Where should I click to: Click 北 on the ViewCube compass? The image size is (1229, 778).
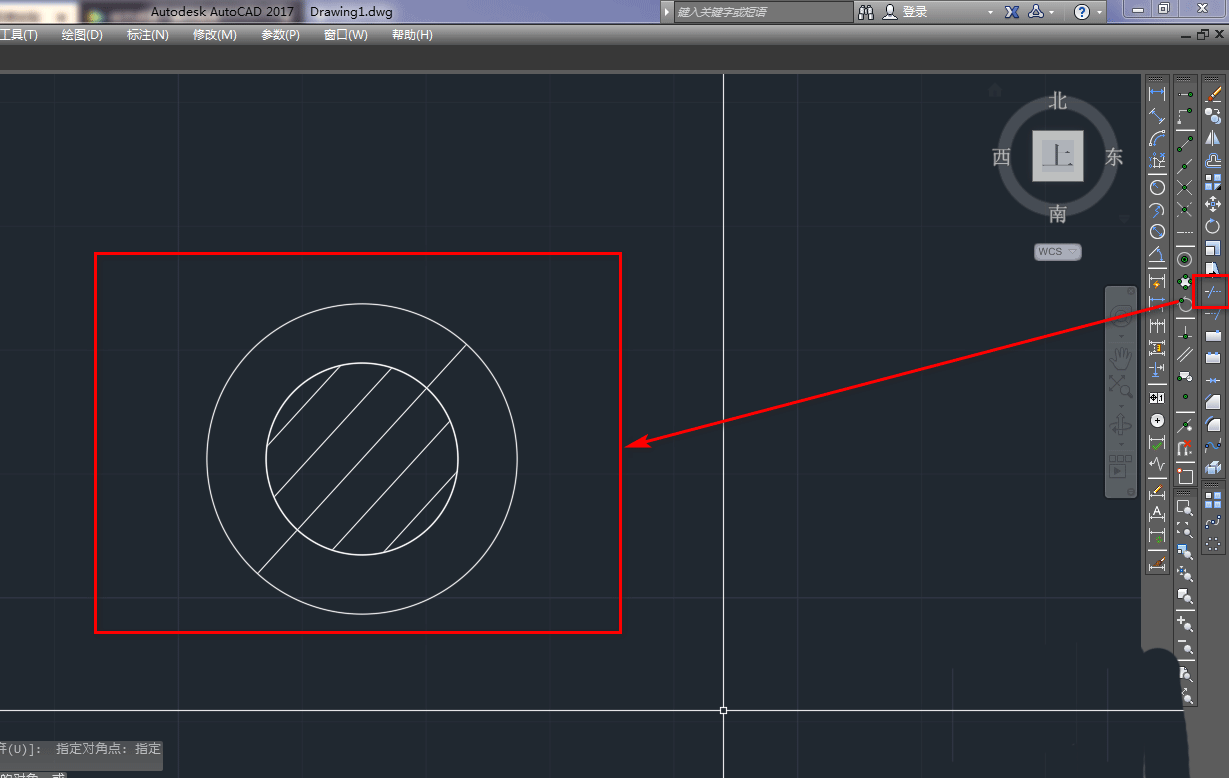(x=1058, y=101)
